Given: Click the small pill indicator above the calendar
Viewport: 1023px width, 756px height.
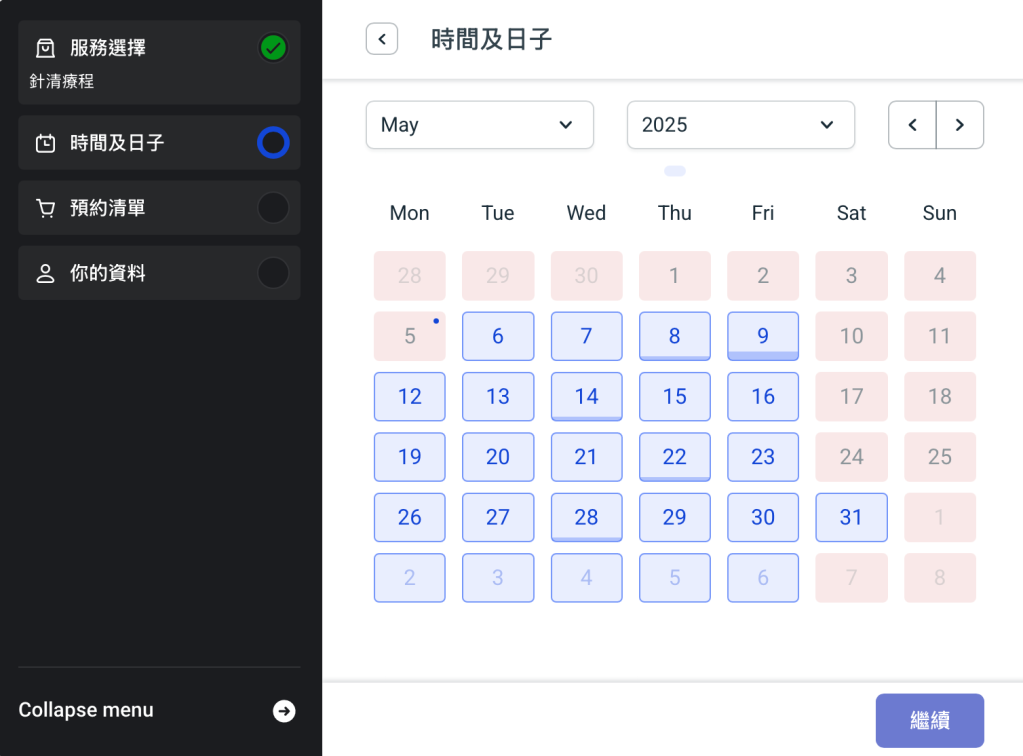Looking at the screenshot, I should point(675,171).
